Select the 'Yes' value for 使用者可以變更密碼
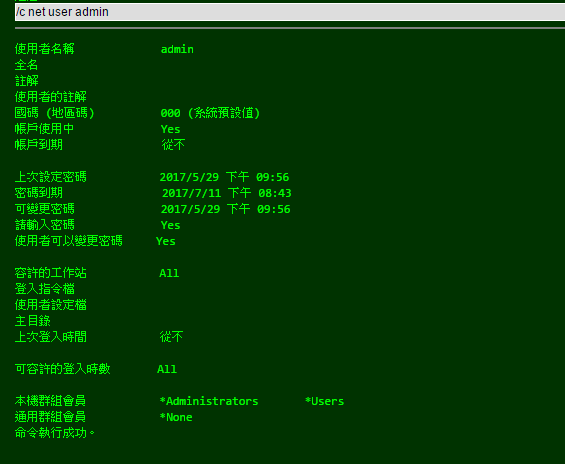The width and height of the screenshot is (565, 464). pyautogui.click(x=166, y=241)
